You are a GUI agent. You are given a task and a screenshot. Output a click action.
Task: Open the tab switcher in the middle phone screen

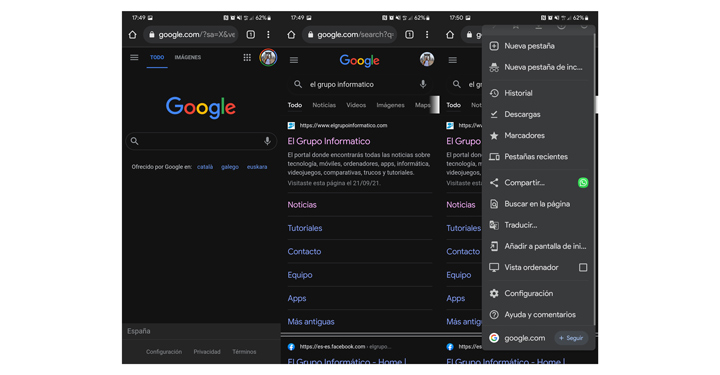coord(409,34)
